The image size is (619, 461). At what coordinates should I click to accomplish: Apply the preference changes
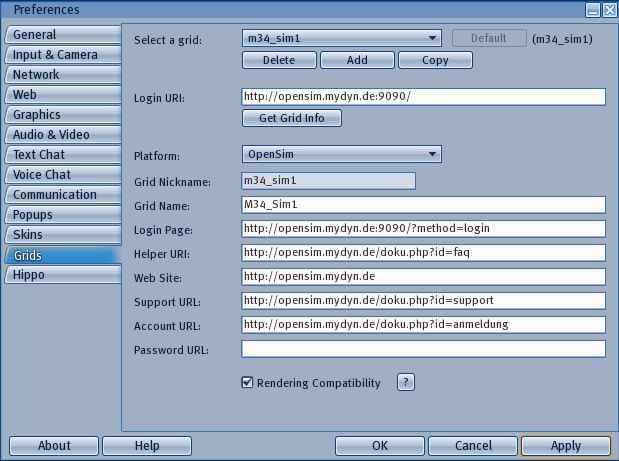[565, 446]
